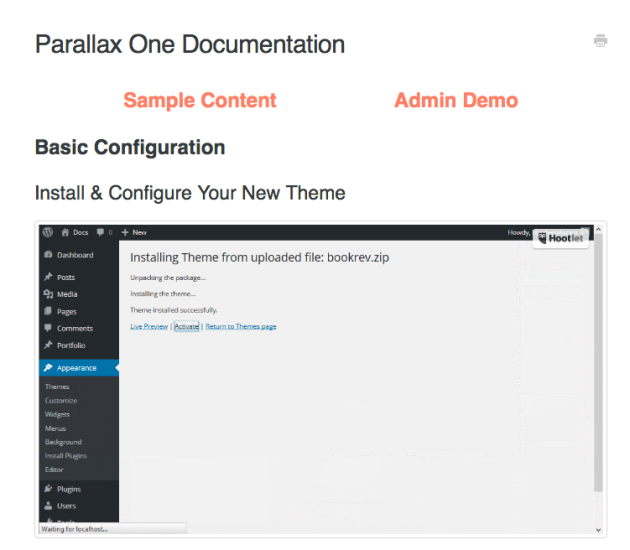Click the Dashboard gauge icon
Image resolution: width=630 pixels, height=550 pixels.
tap(48, 255)
